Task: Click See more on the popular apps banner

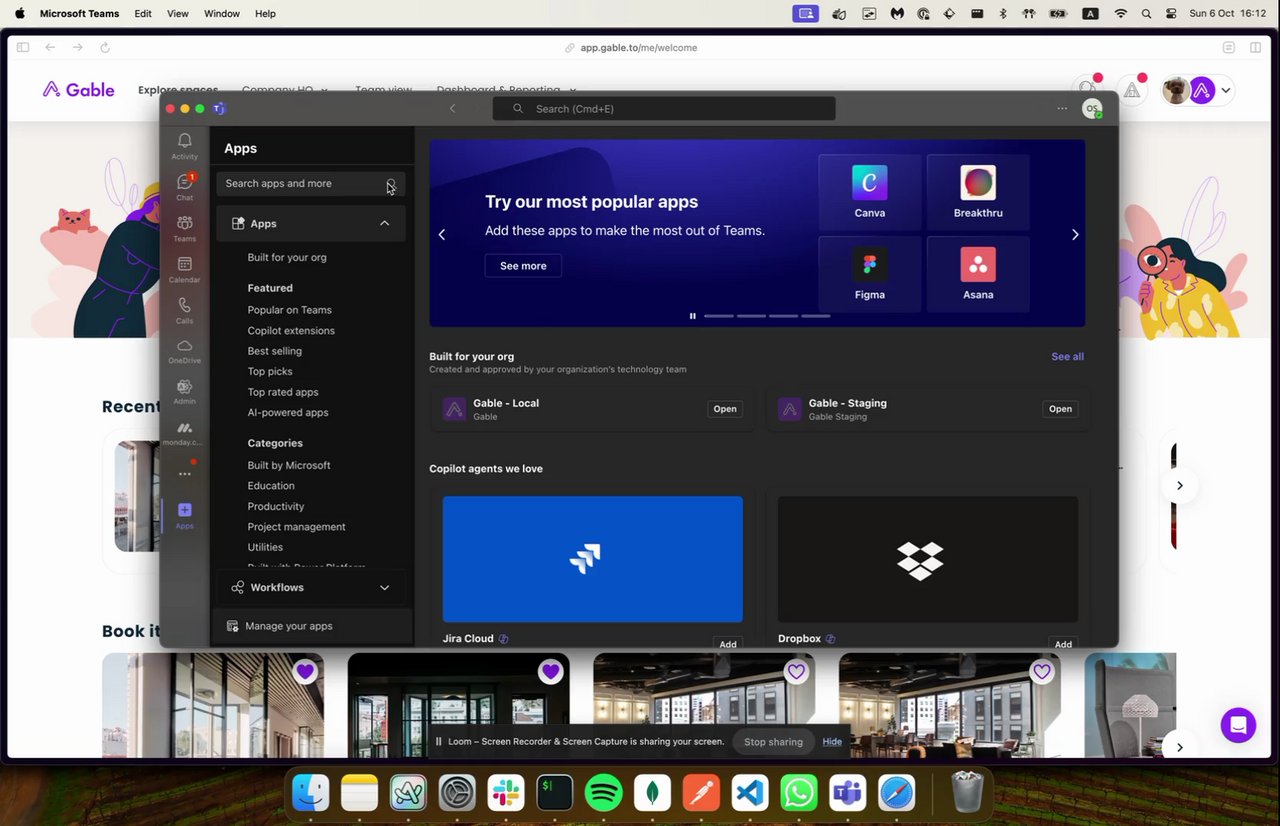Action: point(523,266)
